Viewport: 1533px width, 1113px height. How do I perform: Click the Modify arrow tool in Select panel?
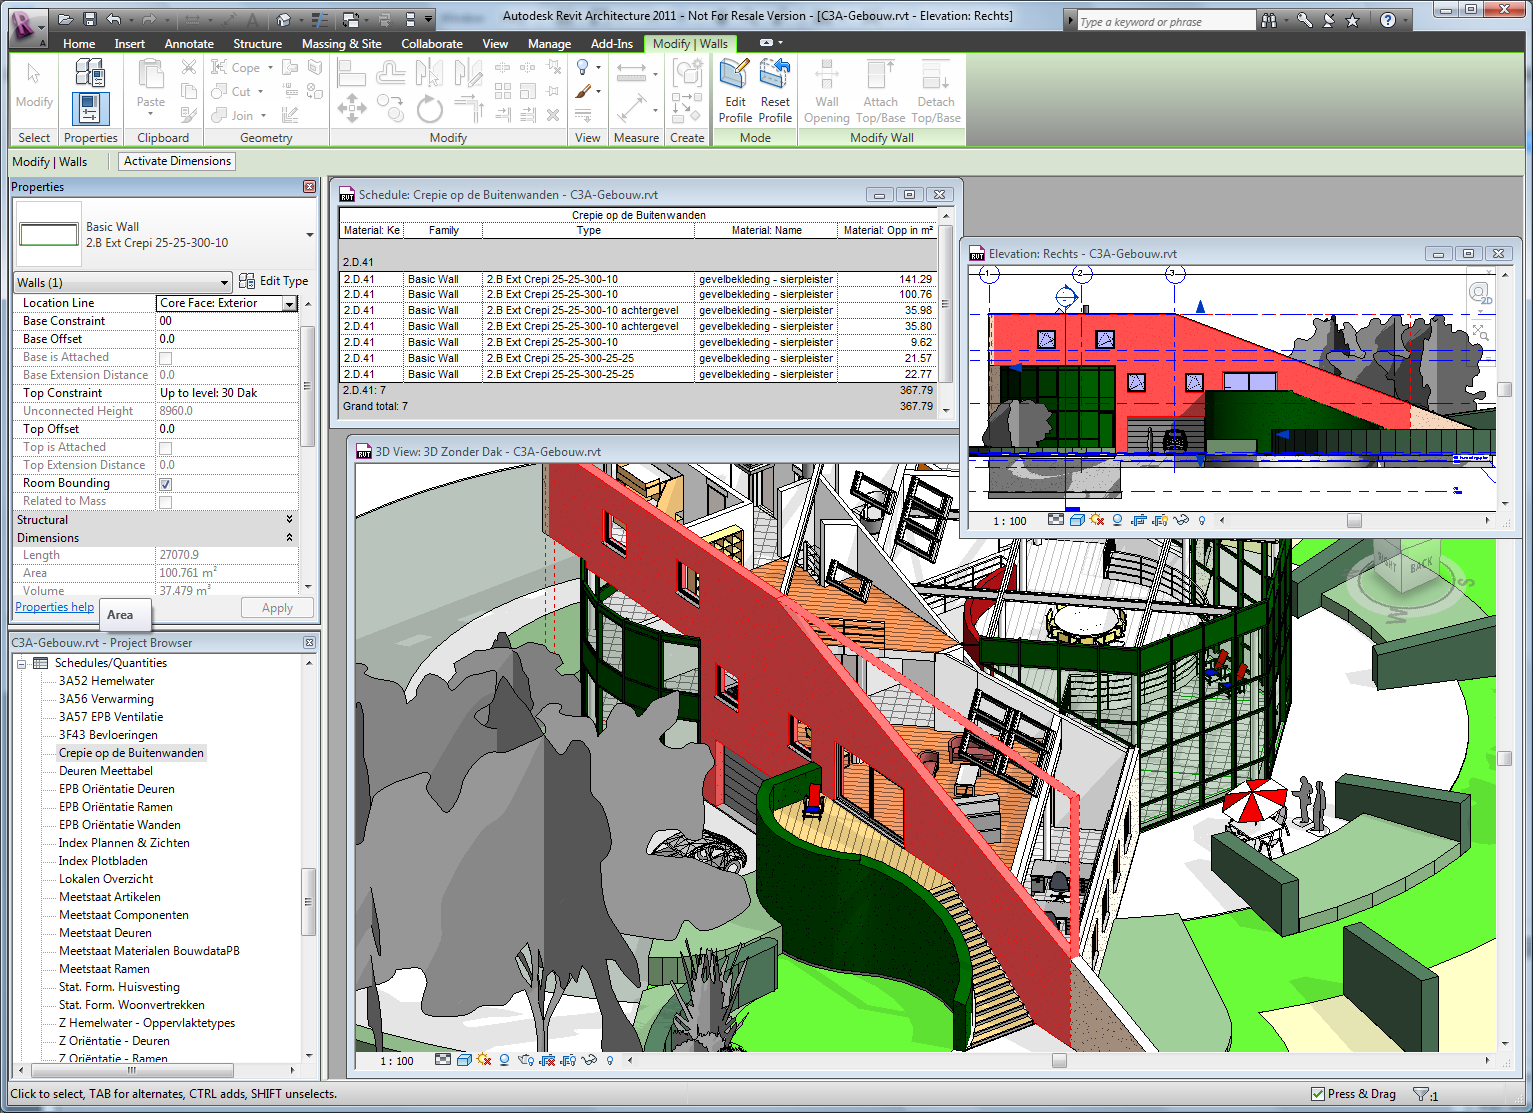pyautogui.click(x=34, y=73)
